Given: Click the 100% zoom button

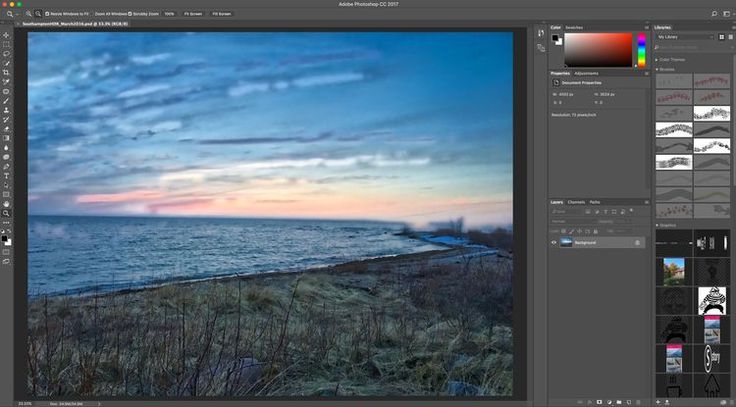Looking at the screenshot, I should (x=169, y=14).
